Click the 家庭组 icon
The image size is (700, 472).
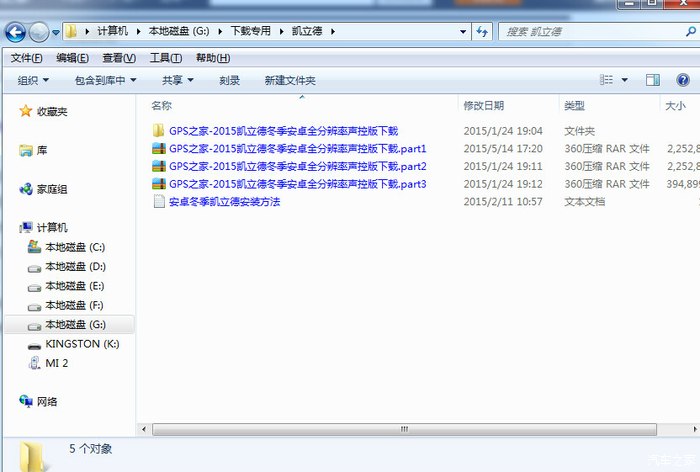point(26,189)
